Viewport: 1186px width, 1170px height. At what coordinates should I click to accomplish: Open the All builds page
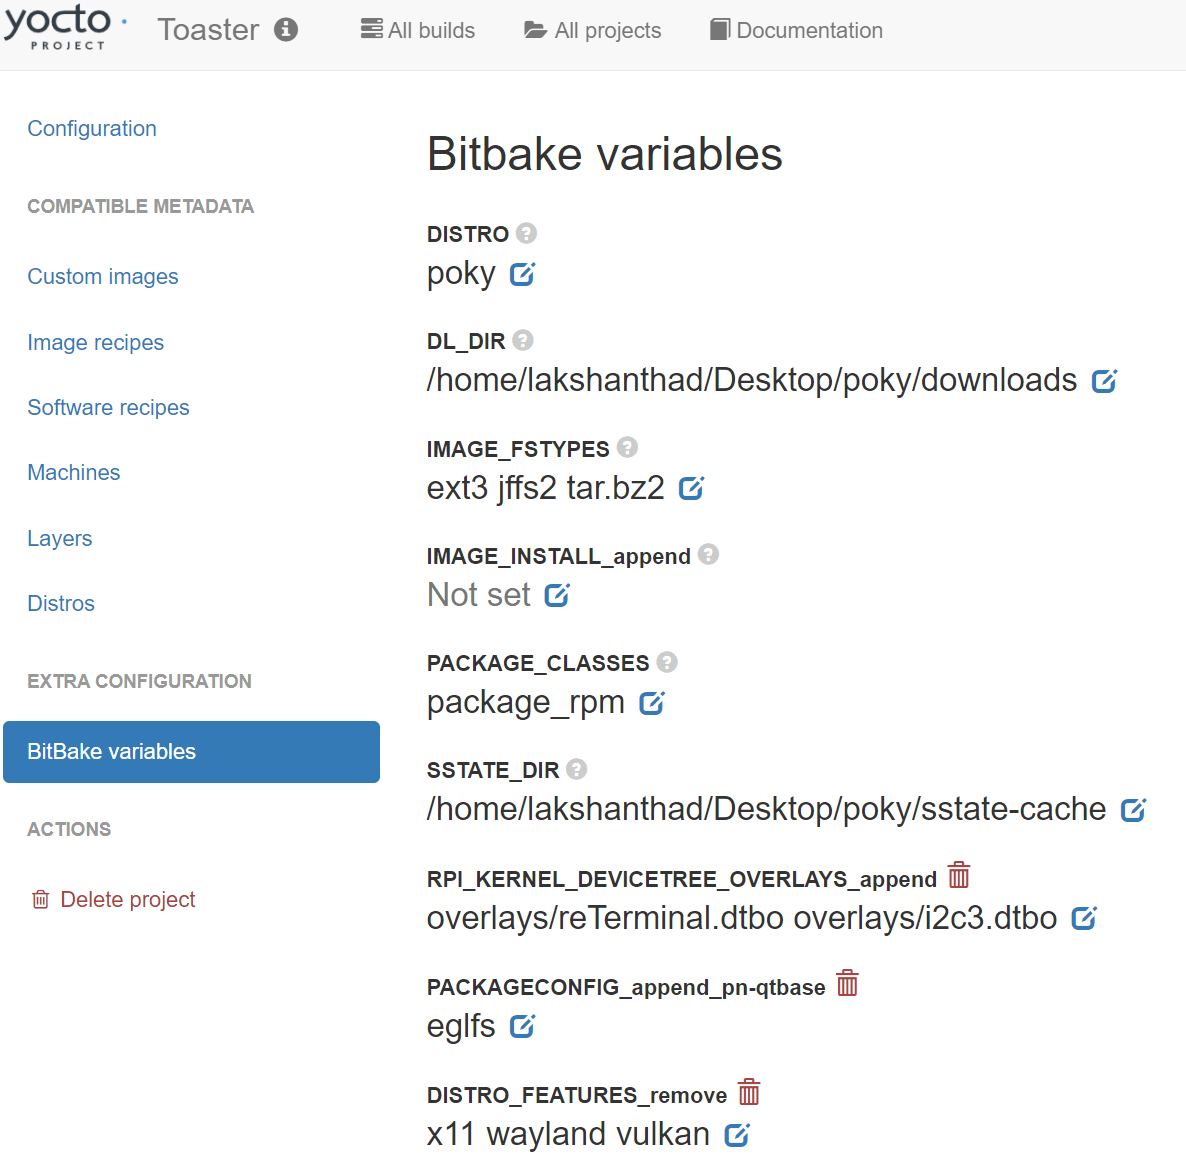tap(417, 30)
